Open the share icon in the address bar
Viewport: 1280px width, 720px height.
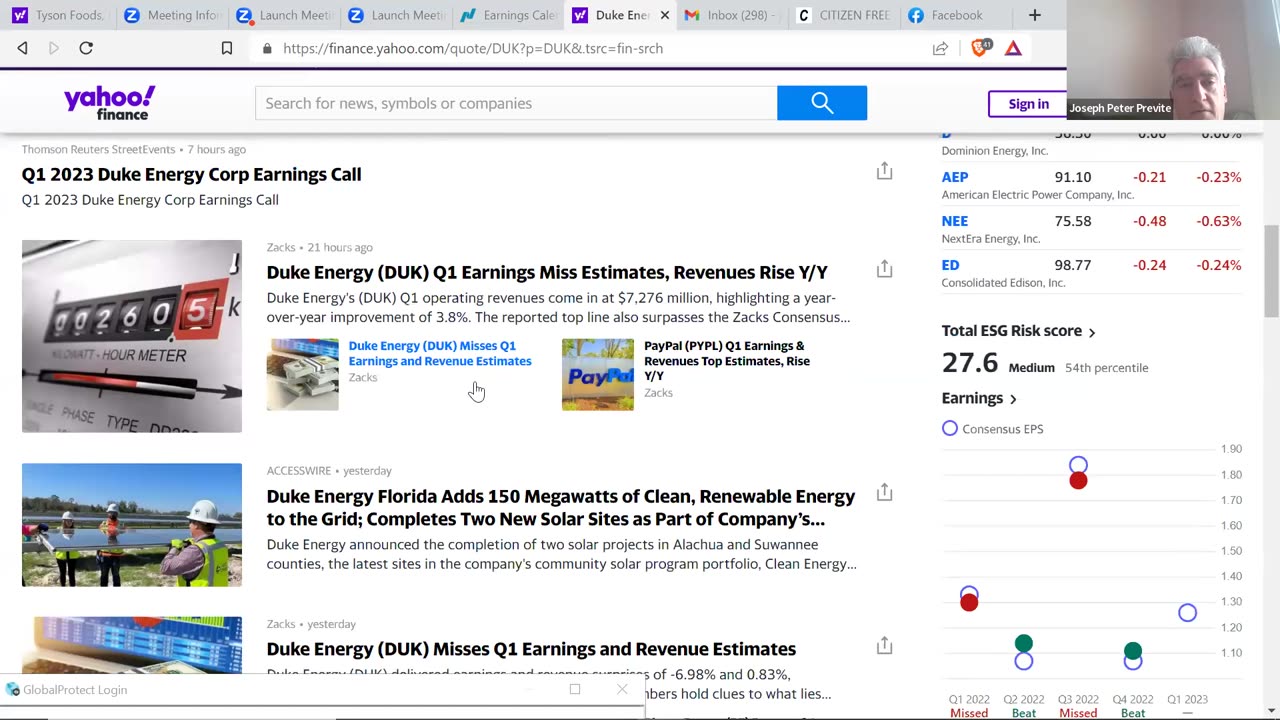coord(940,48)
